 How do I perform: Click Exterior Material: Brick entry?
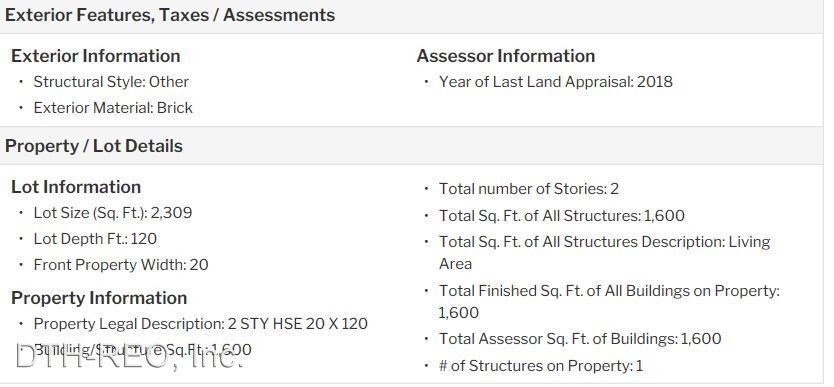point(113,108)
